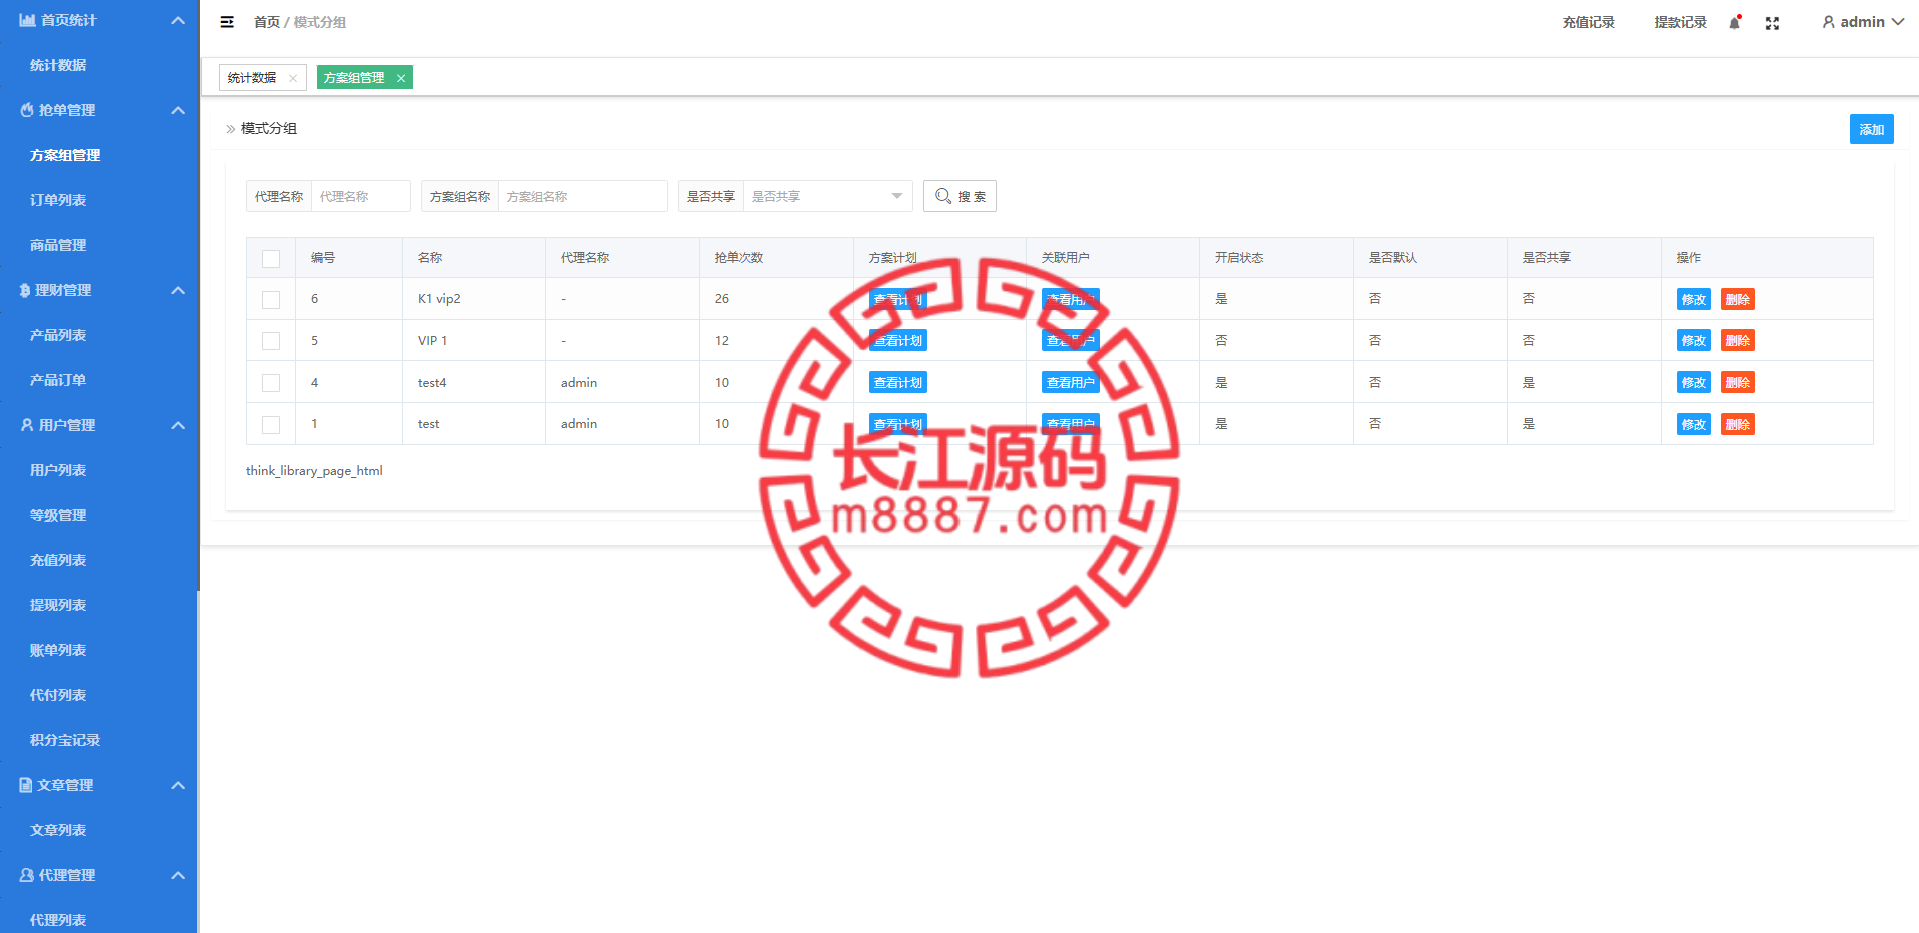
Task: Click the 首页 breadcrumb link
Action: [x=267, y=22]
